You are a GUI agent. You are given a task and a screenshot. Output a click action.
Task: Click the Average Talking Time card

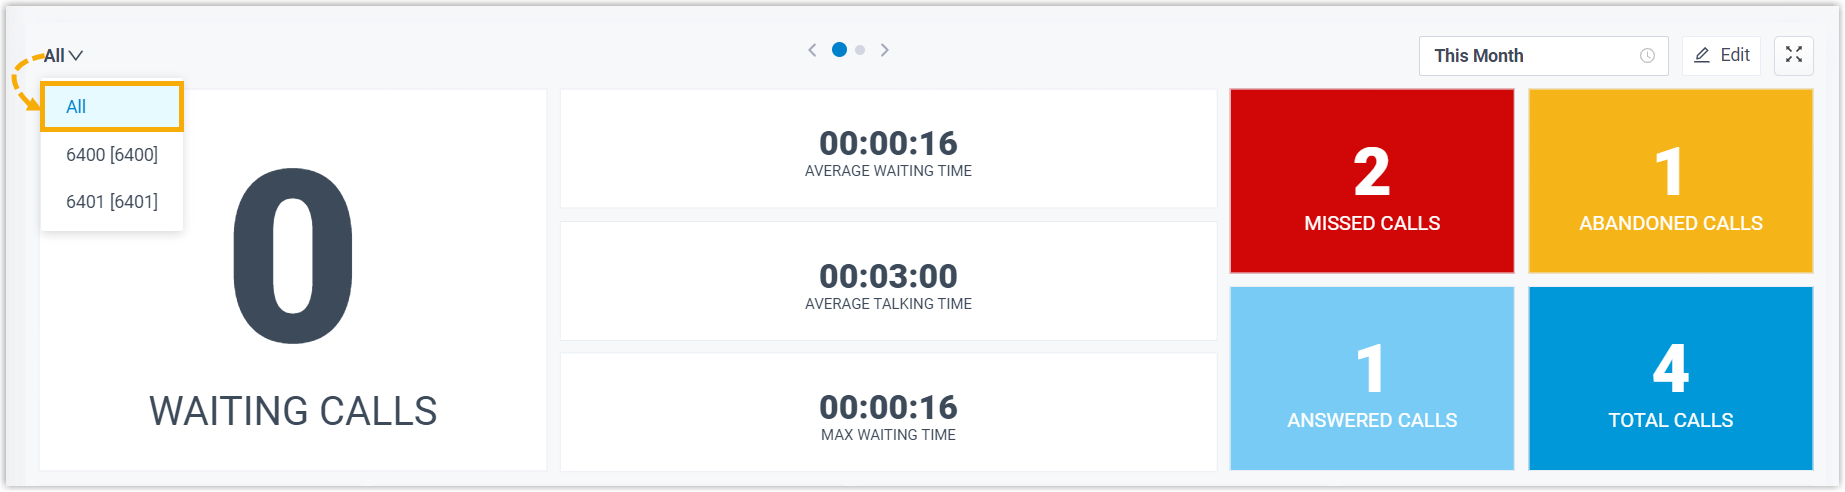tap(888, 281)
